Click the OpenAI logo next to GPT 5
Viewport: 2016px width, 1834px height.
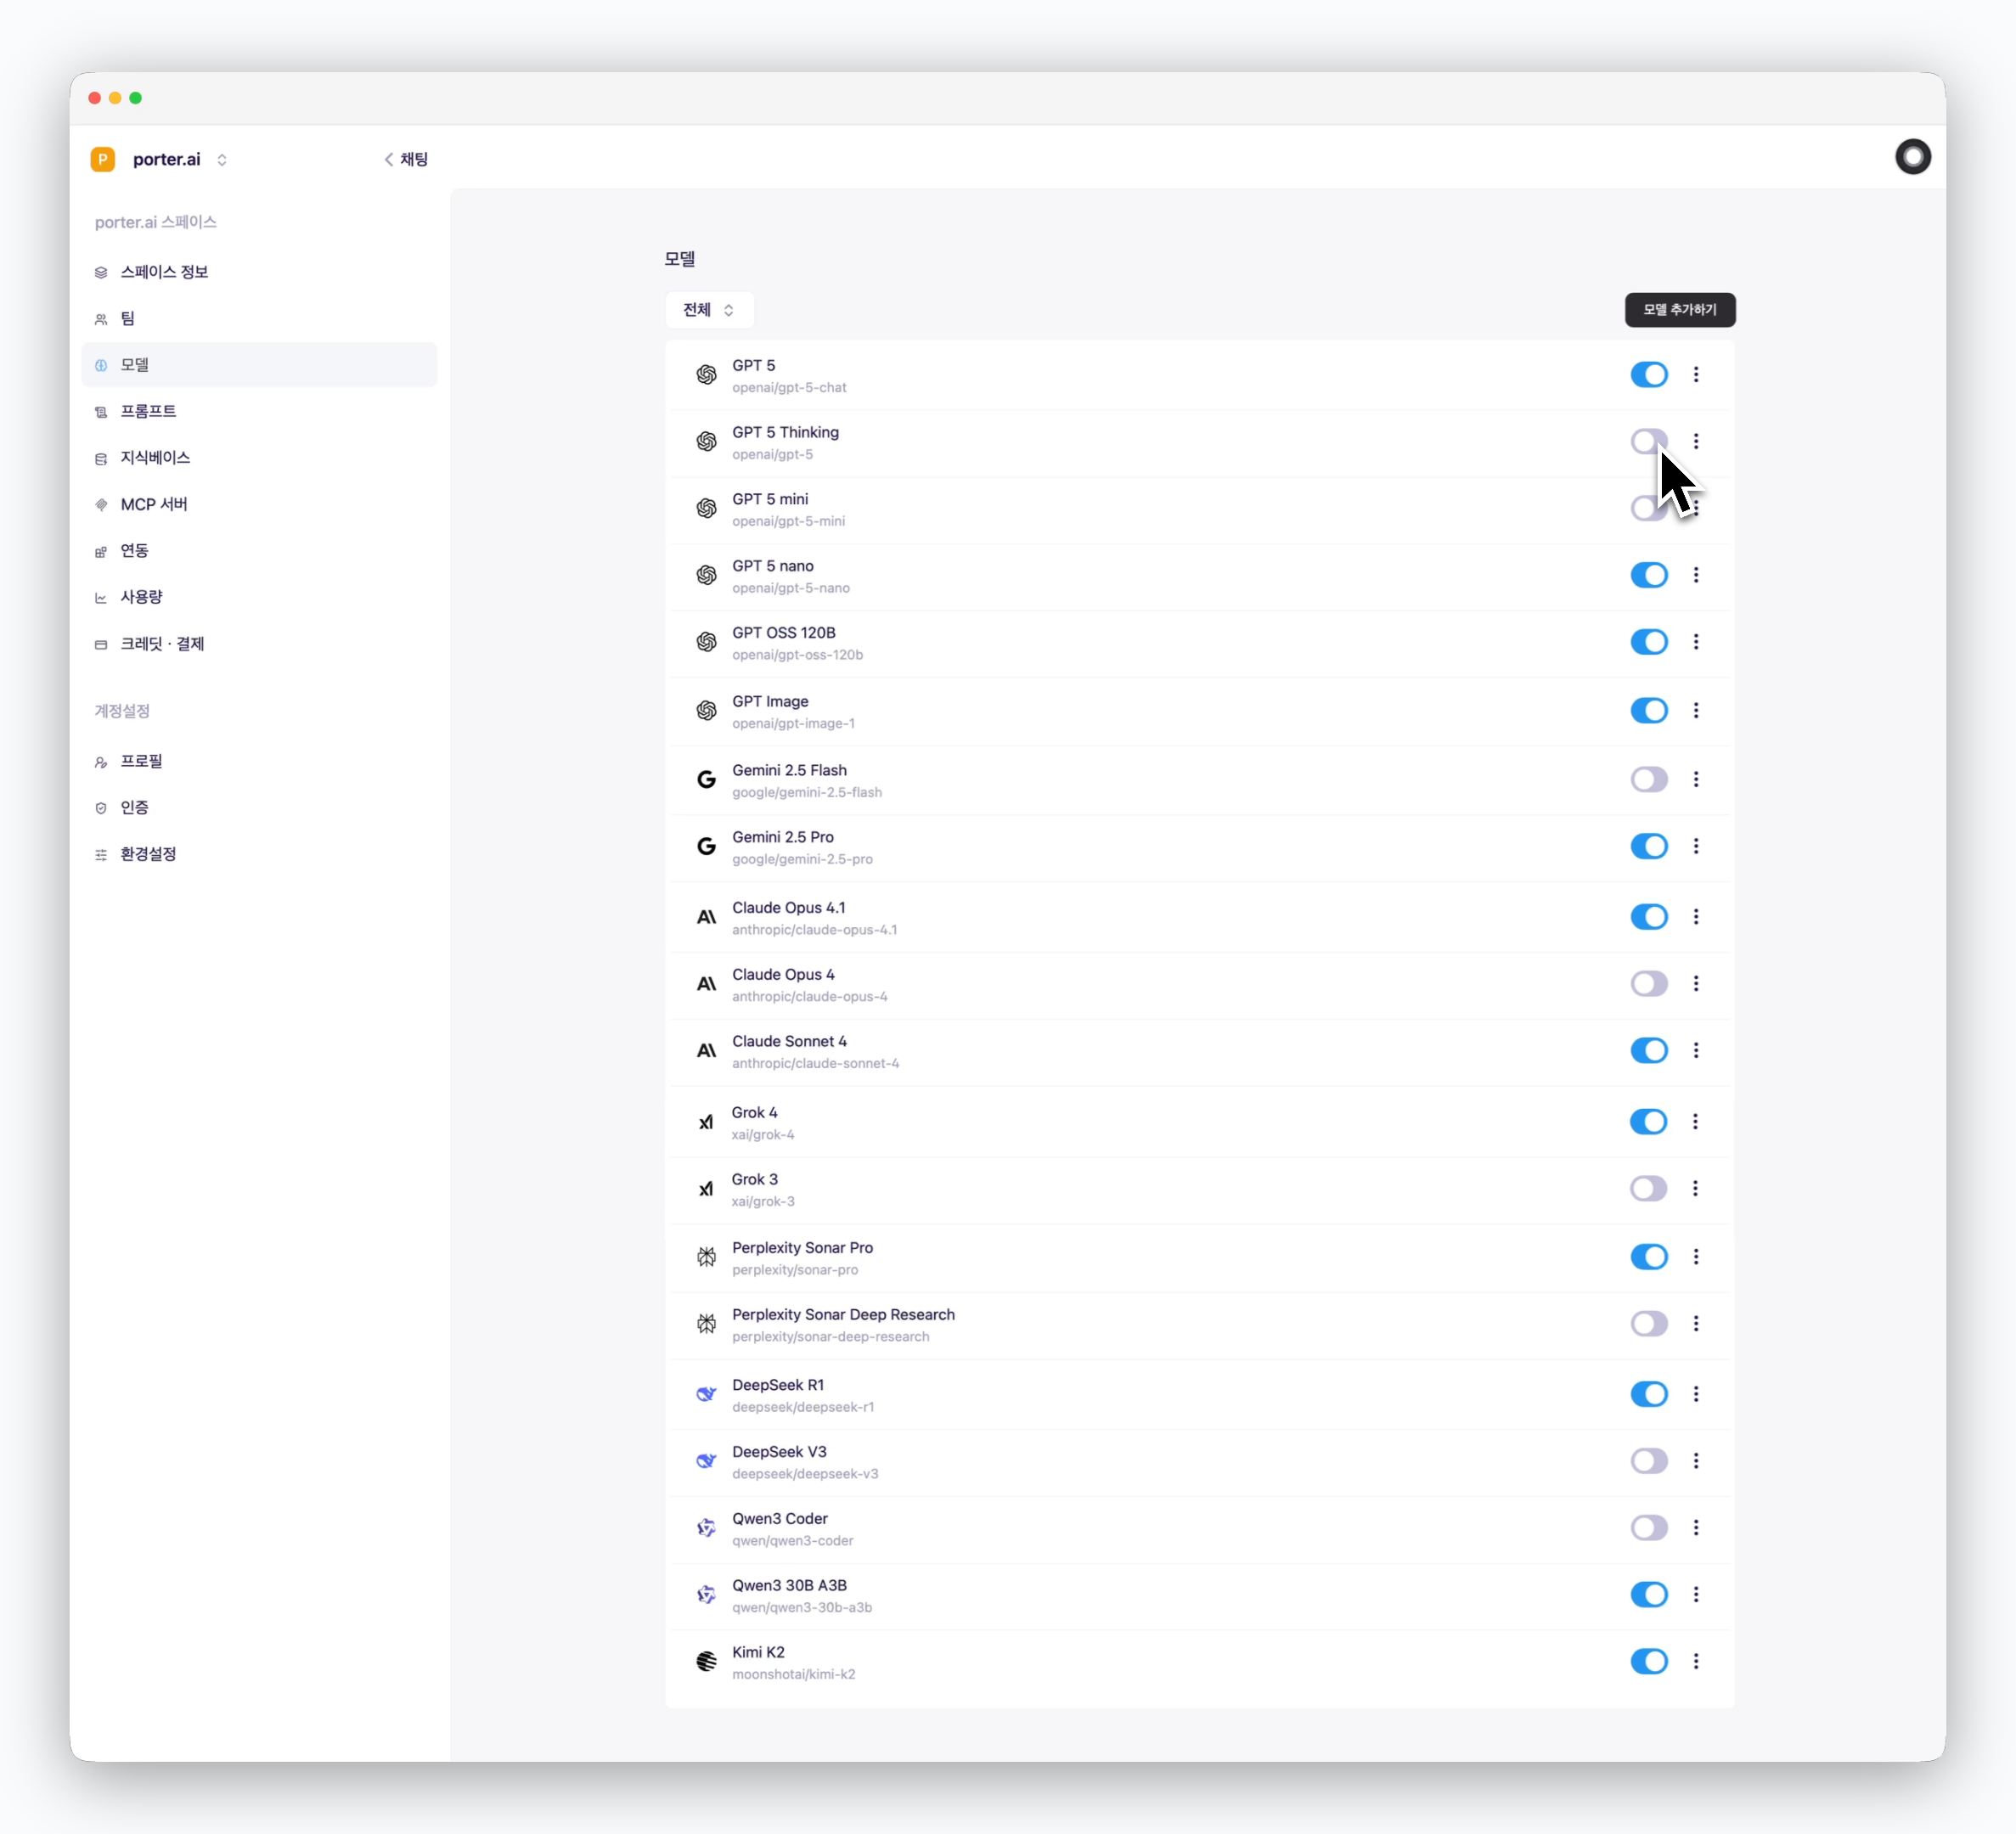707,375
